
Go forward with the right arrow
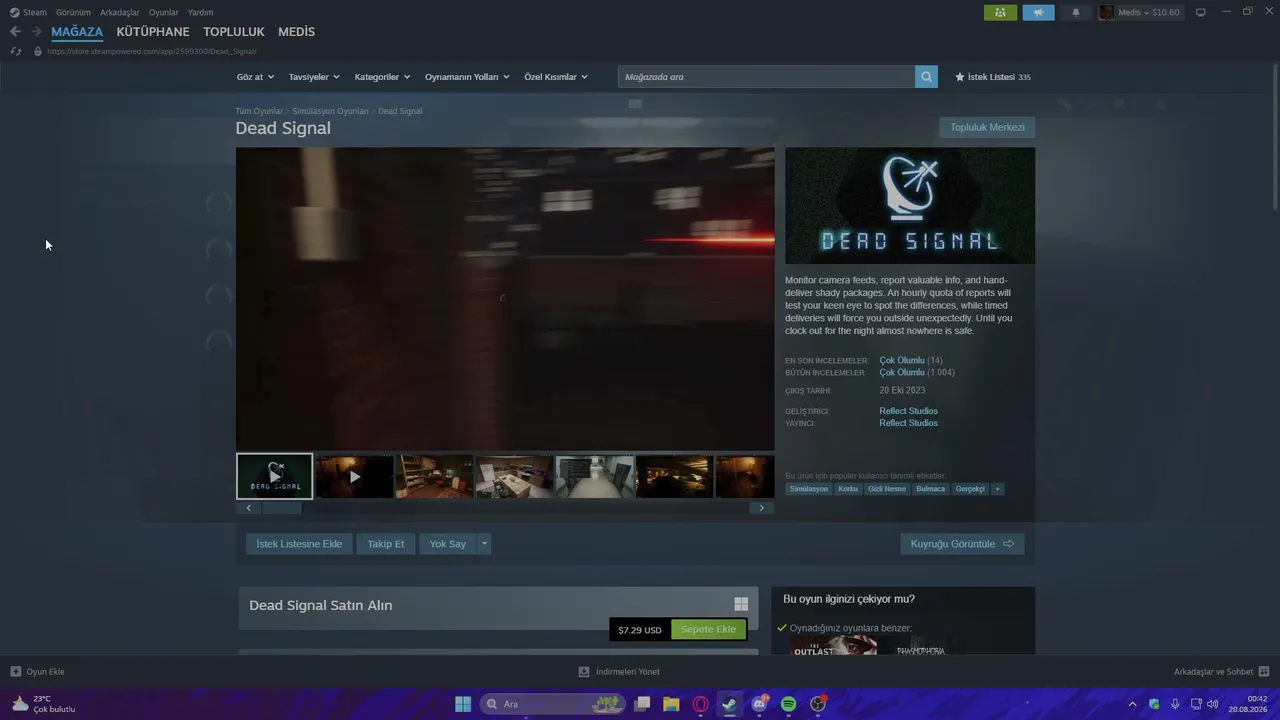click(37, 32)
